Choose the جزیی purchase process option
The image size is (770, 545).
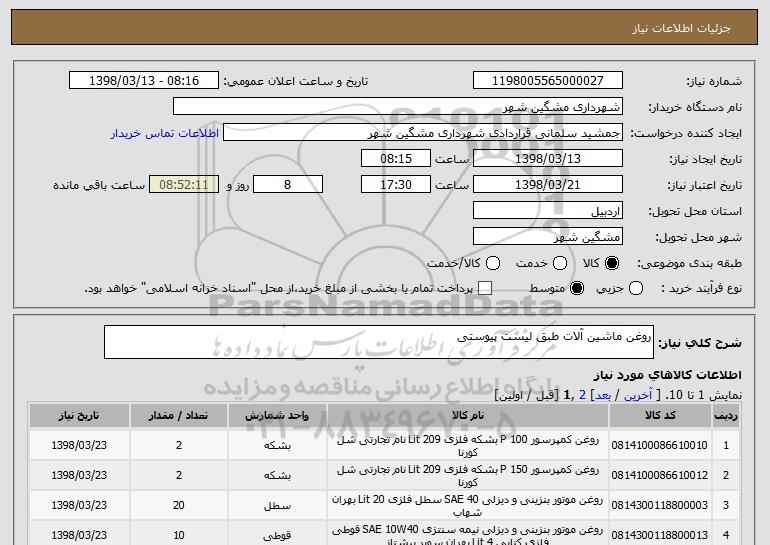[x=635, y=288]
